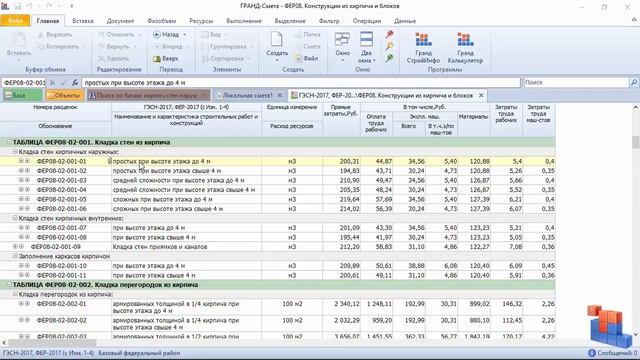
Task: Close the Локальная смета1 tab
Action: coord(280,95)
